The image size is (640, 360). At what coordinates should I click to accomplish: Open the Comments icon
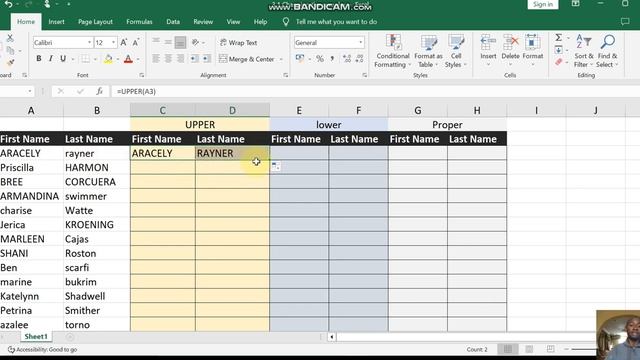click(x=625, y=22)
